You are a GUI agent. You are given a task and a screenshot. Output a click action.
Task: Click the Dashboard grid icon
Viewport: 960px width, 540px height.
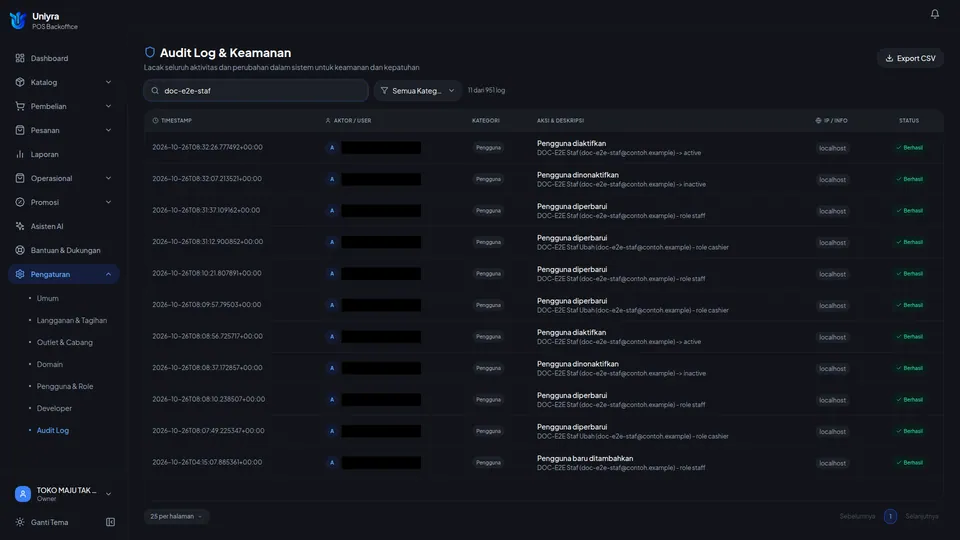(x=20, y=58)
